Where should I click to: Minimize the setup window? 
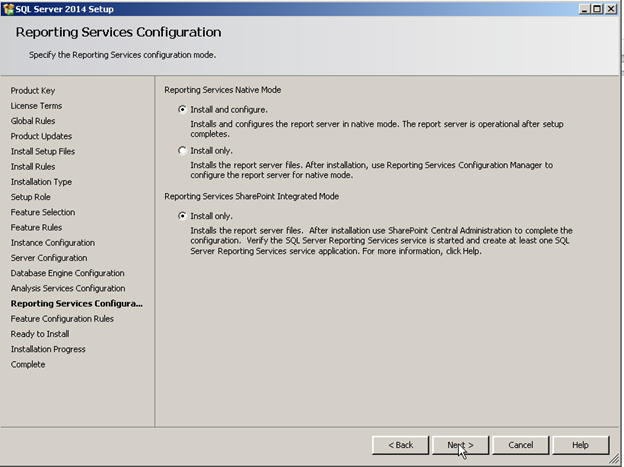[x=585, y=9]
